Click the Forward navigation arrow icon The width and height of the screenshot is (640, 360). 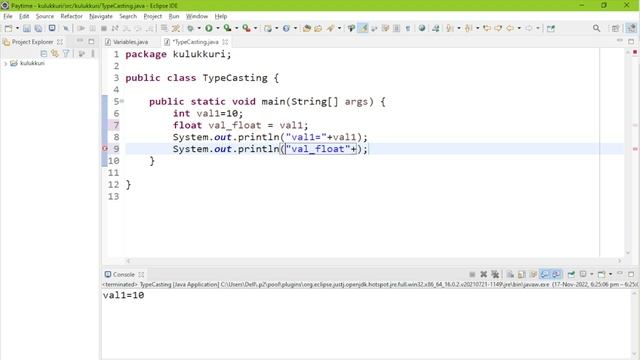(529, 28)
